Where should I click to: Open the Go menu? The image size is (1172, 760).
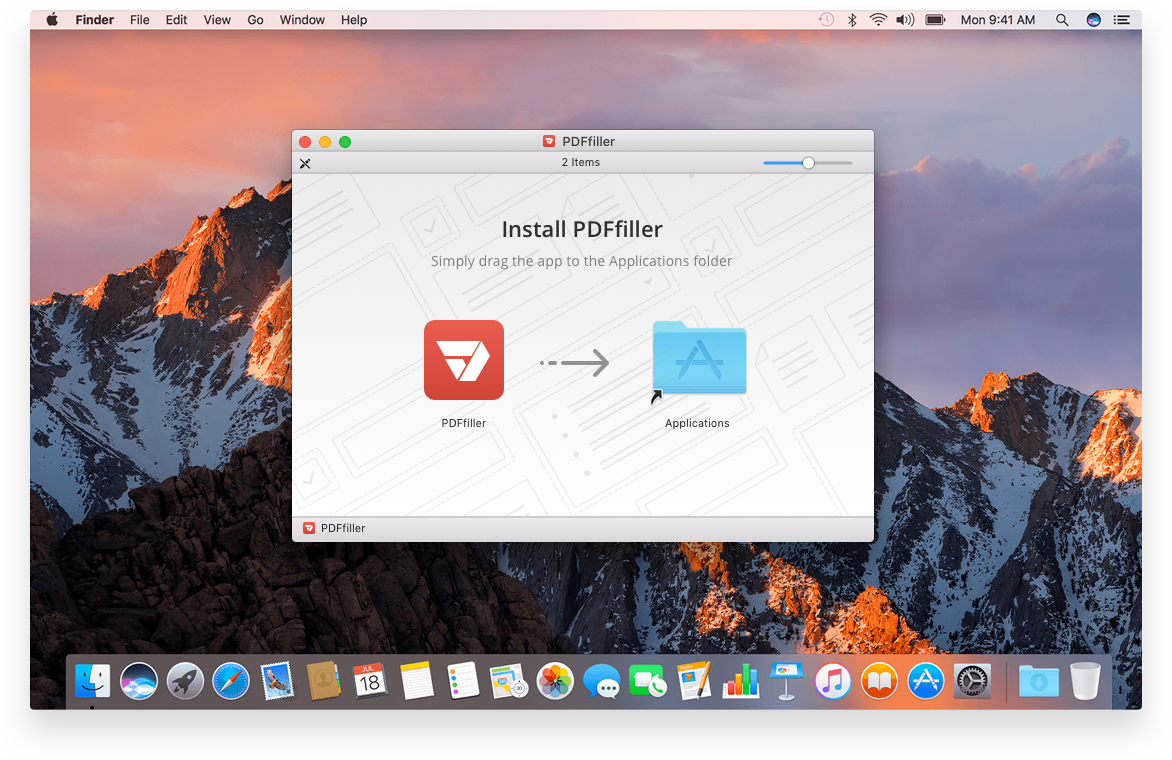(255, 20)
